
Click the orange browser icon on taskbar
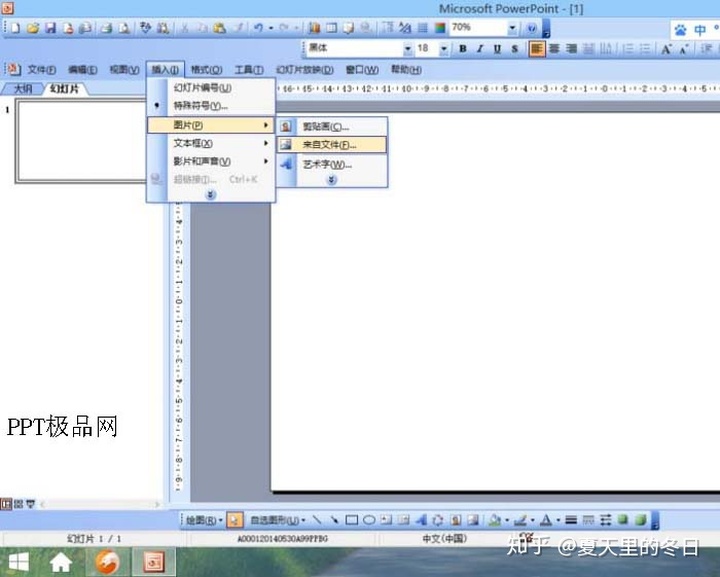107,562
